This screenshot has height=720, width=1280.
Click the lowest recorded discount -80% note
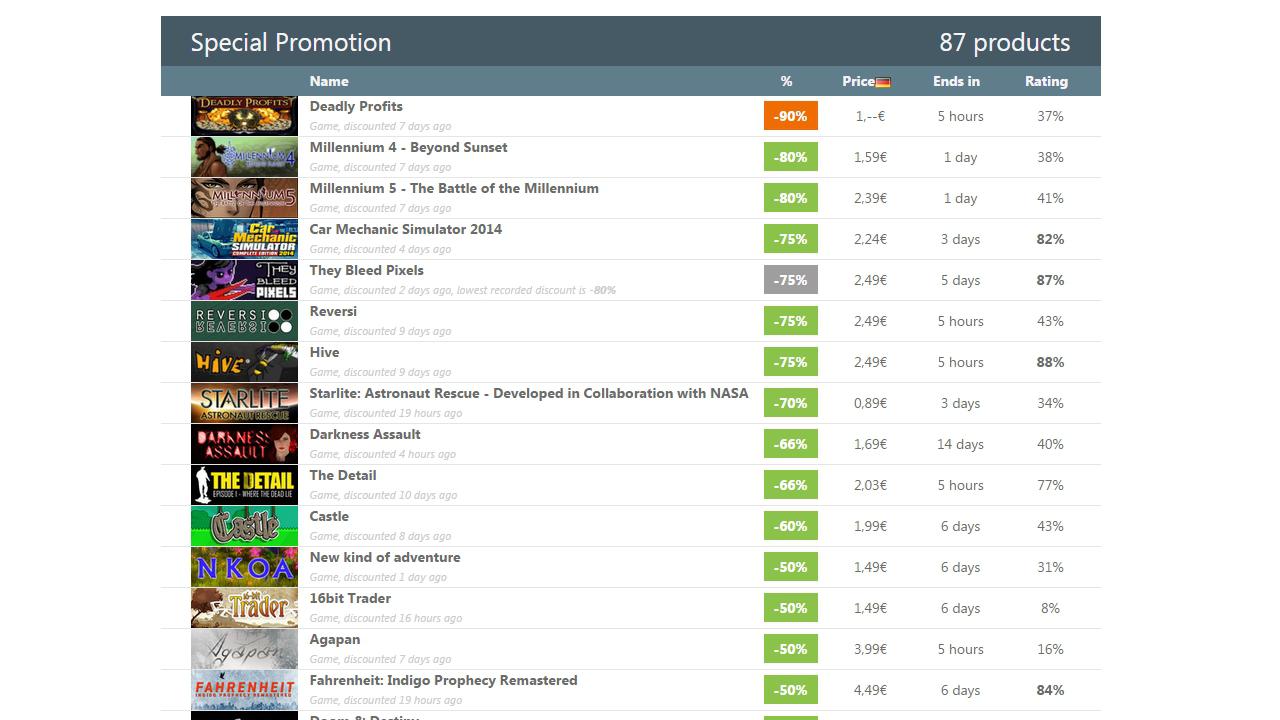click(536, 290)
